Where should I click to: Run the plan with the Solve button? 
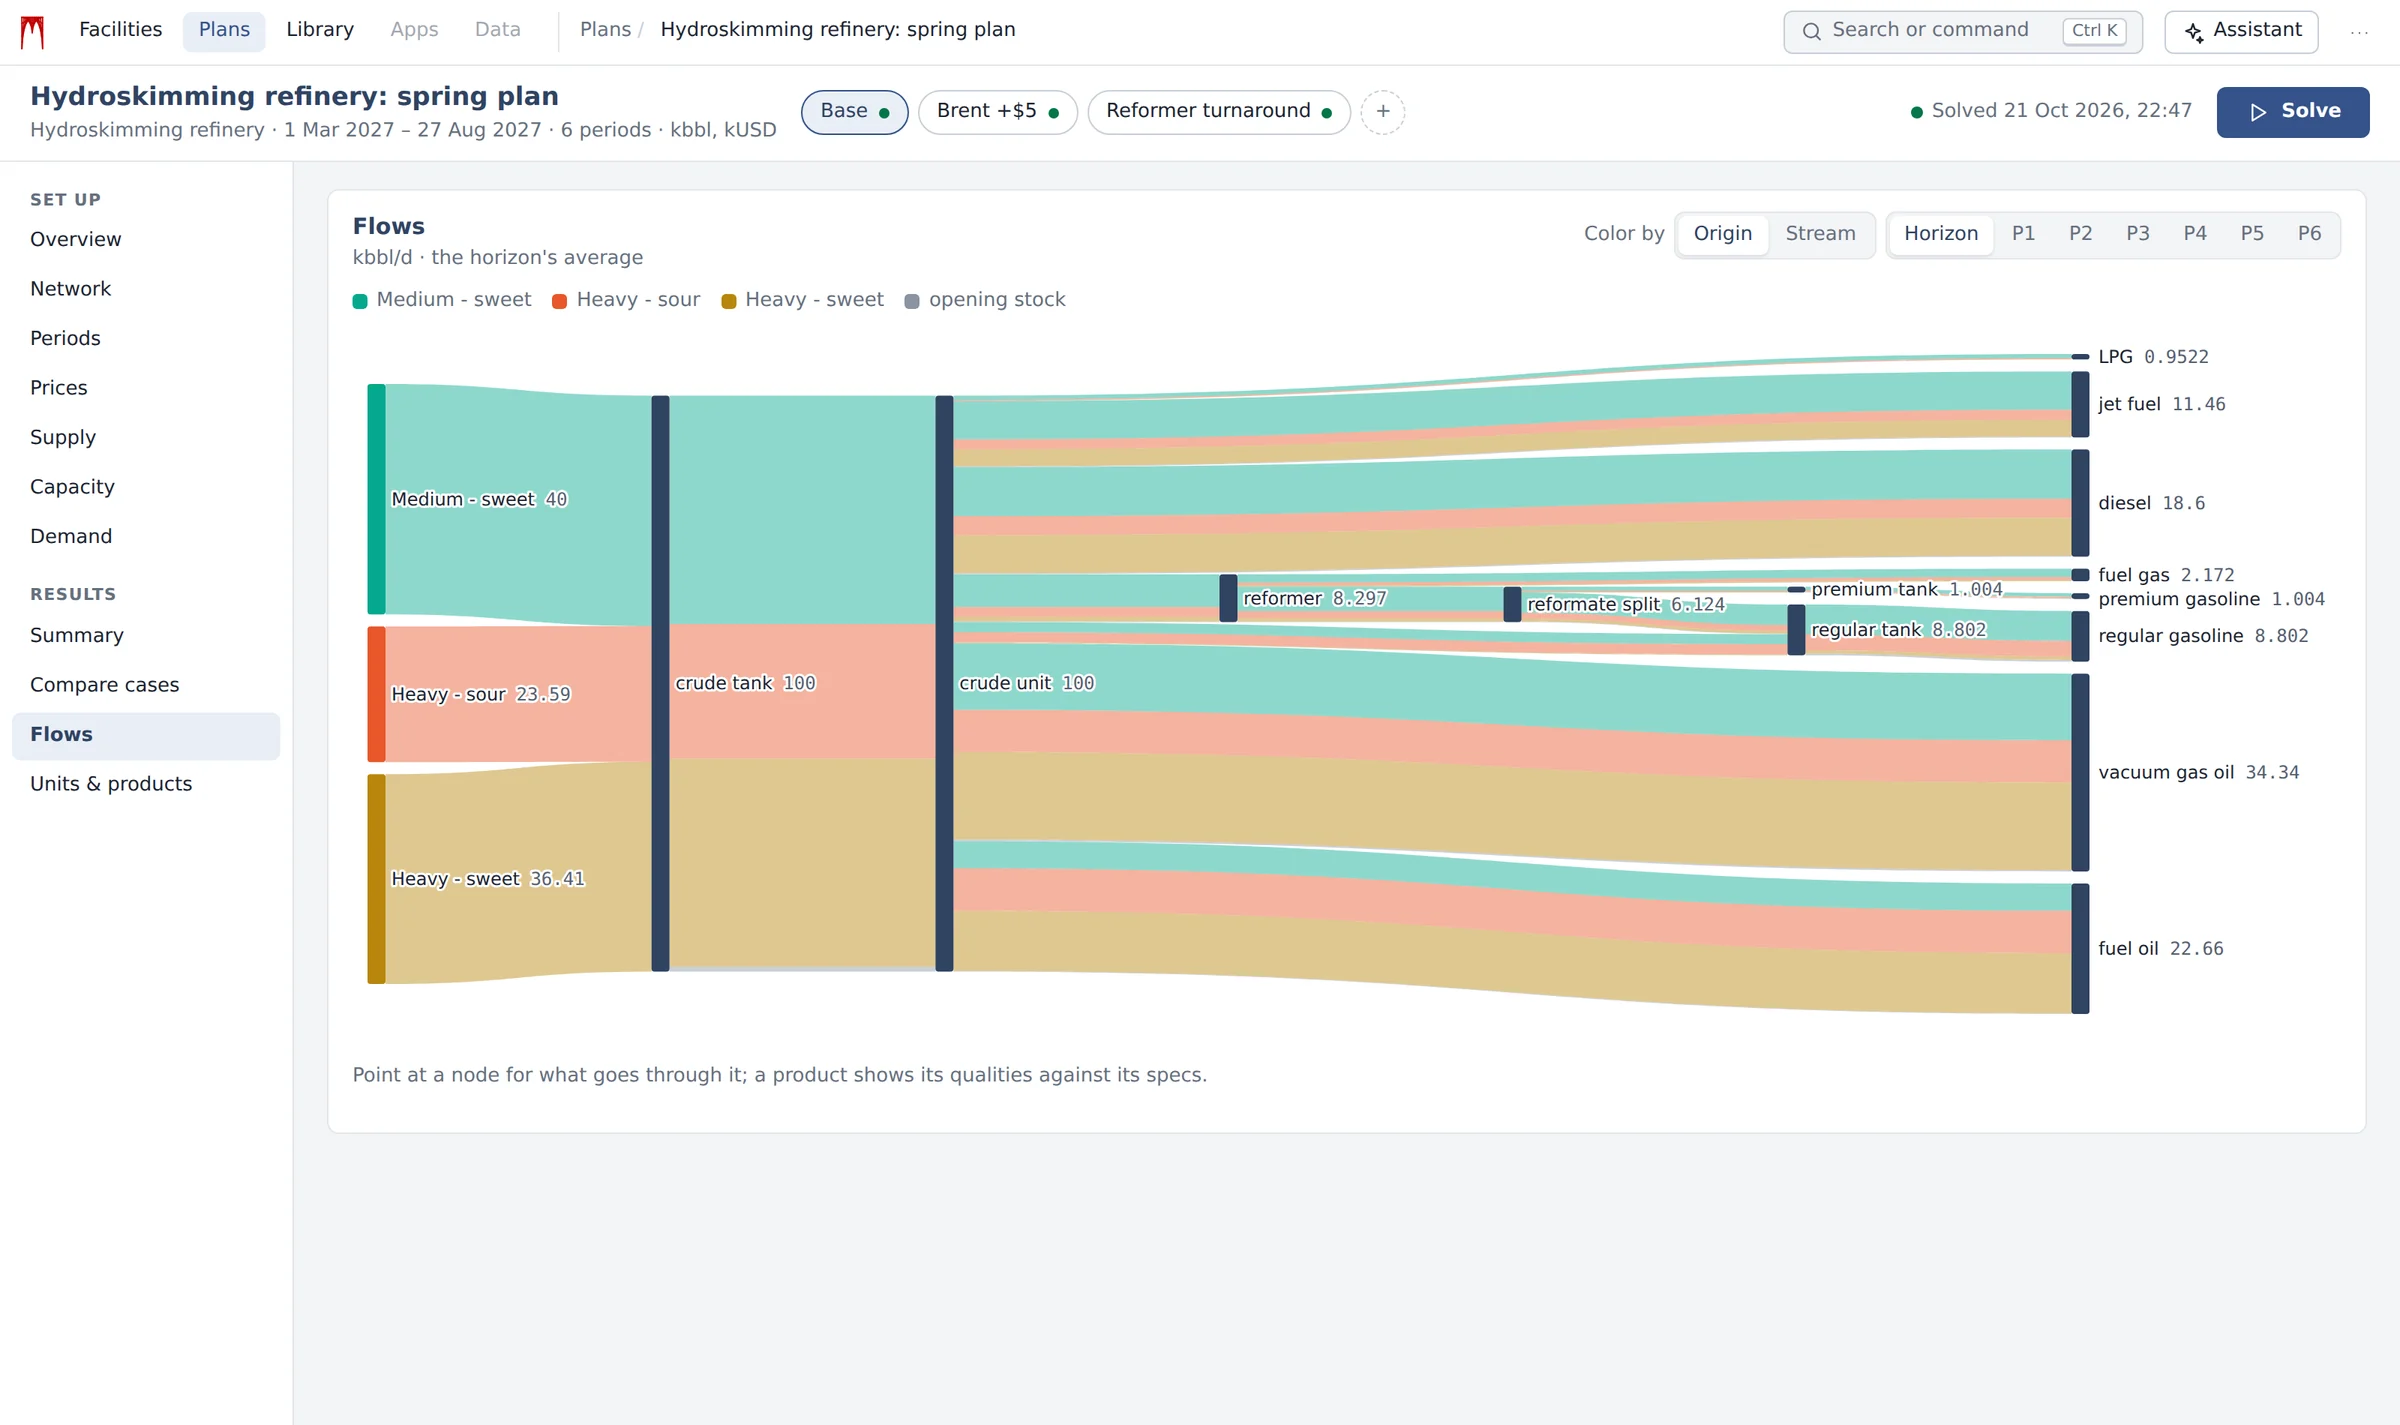(x=2292, y=112)
